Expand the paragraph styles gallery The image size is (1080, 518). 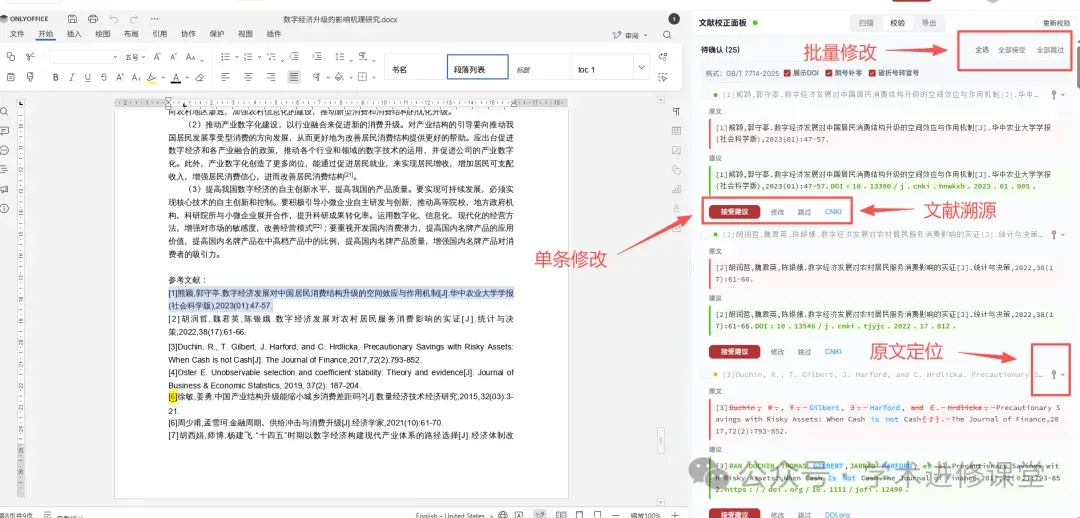pyautogui.click(x=642, y=68)
